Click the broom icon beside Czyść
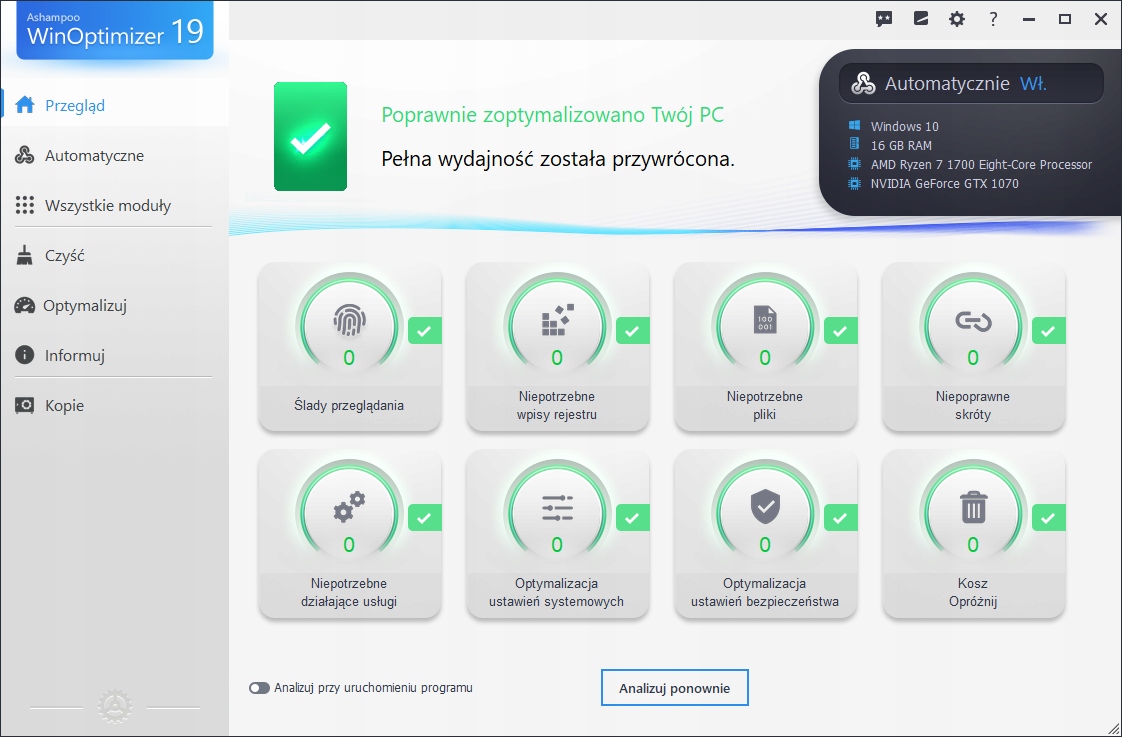Viewport: 1122px width, 737px height. point(24,255)
